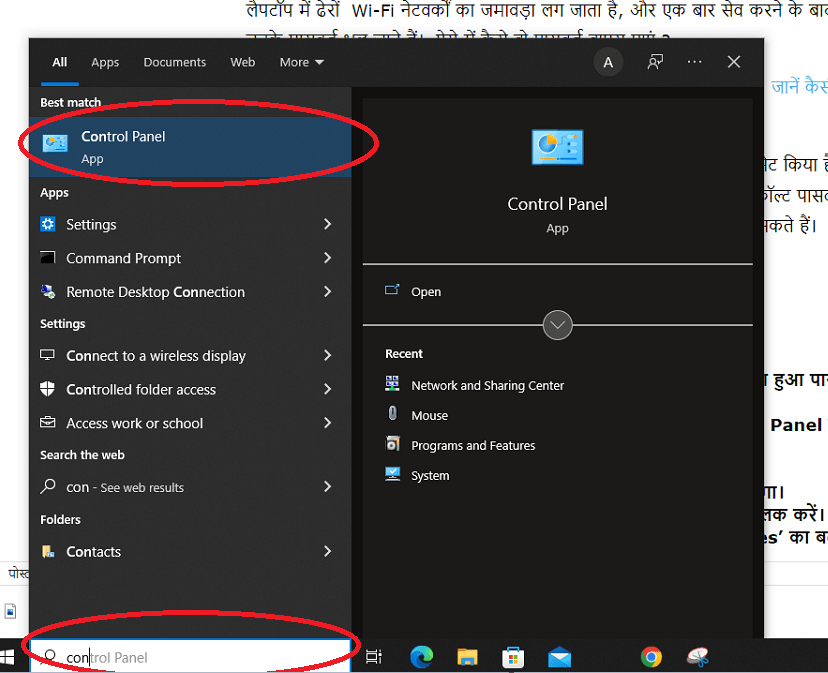Select Access work or school result text
Viewport: 828px width, 673px height.
pos(135,424)
